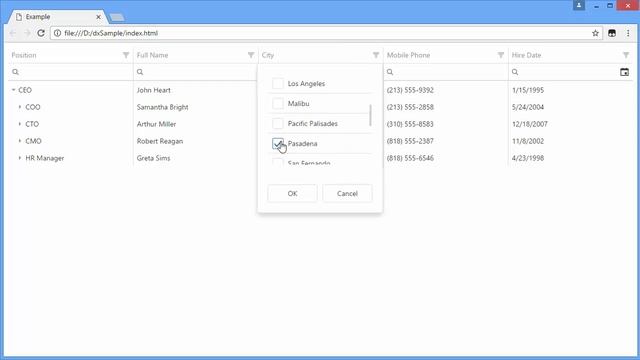Reload the page in the browser
The image size is (640, 360).
pyautogui.click(x=41, y=33)
